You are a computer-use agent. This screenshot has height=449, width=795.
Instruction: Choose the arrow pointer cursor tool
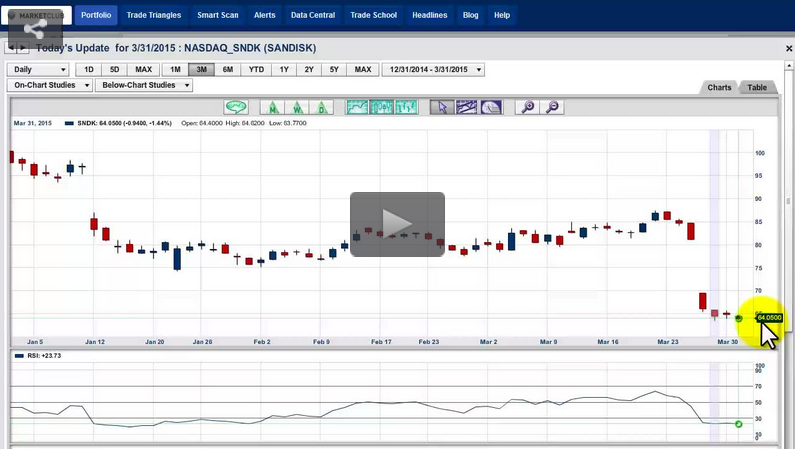(441, 107)
